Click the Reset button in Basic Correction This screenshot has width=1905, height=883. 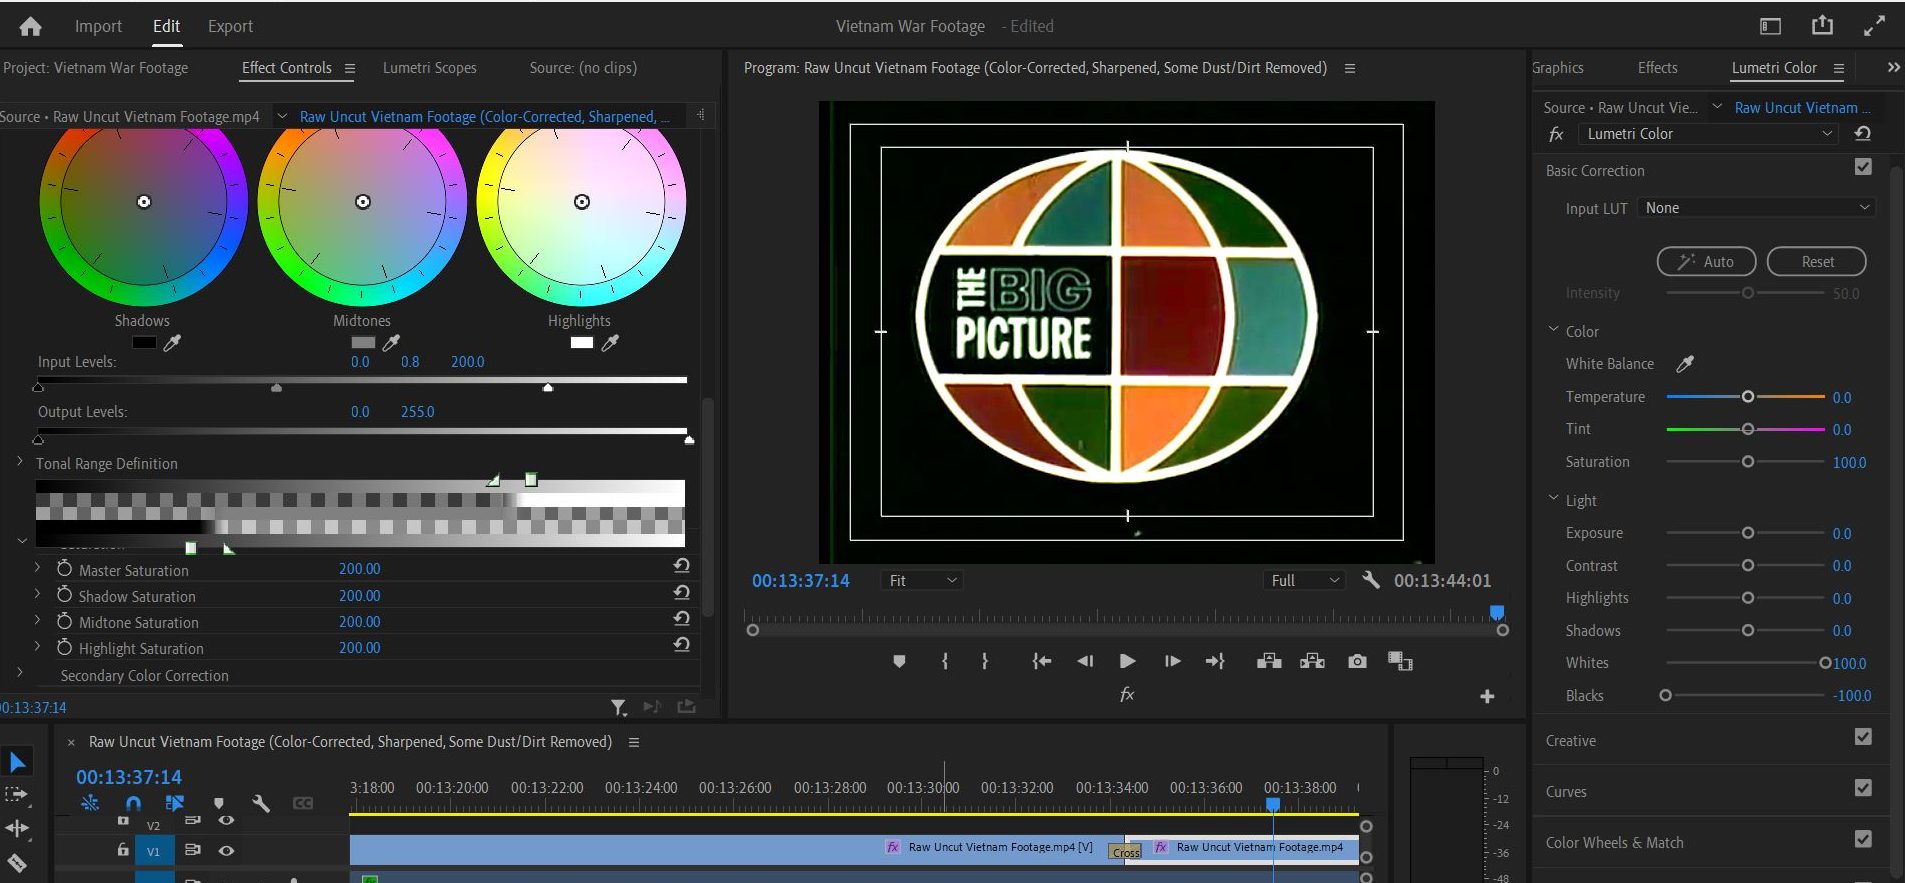tap(1817, 262)
